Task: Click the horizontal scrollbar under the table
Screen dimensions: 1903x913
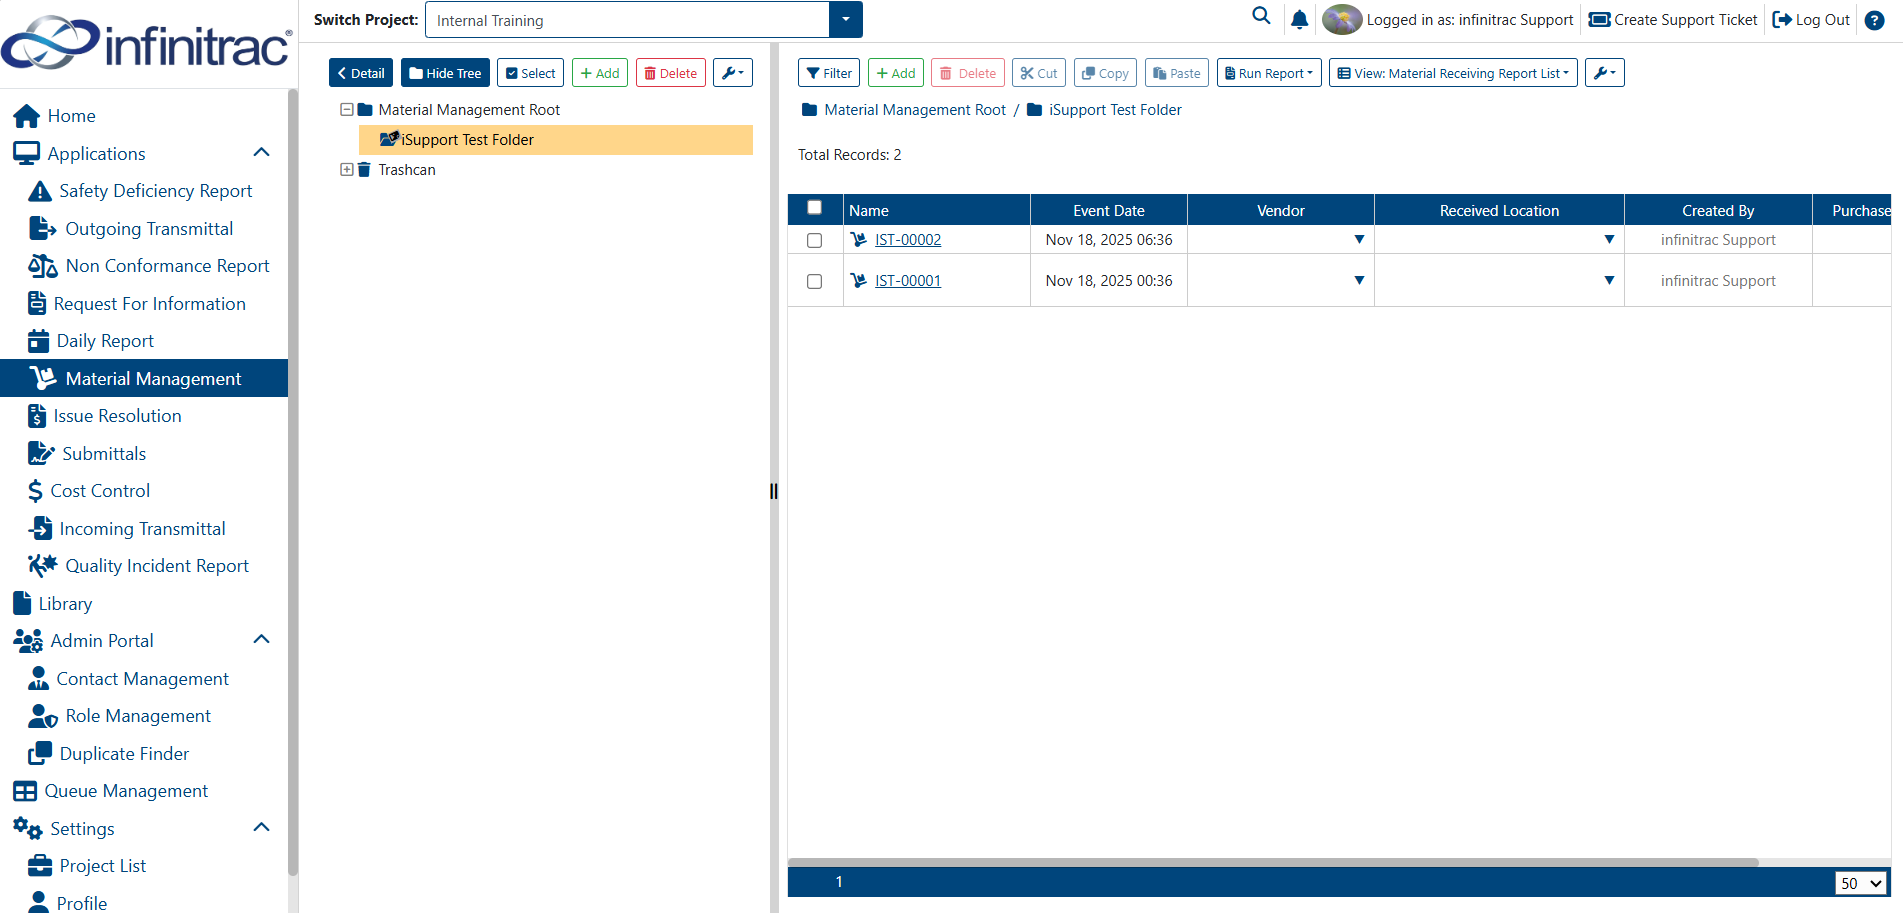Action: [x=1273, y=862]
